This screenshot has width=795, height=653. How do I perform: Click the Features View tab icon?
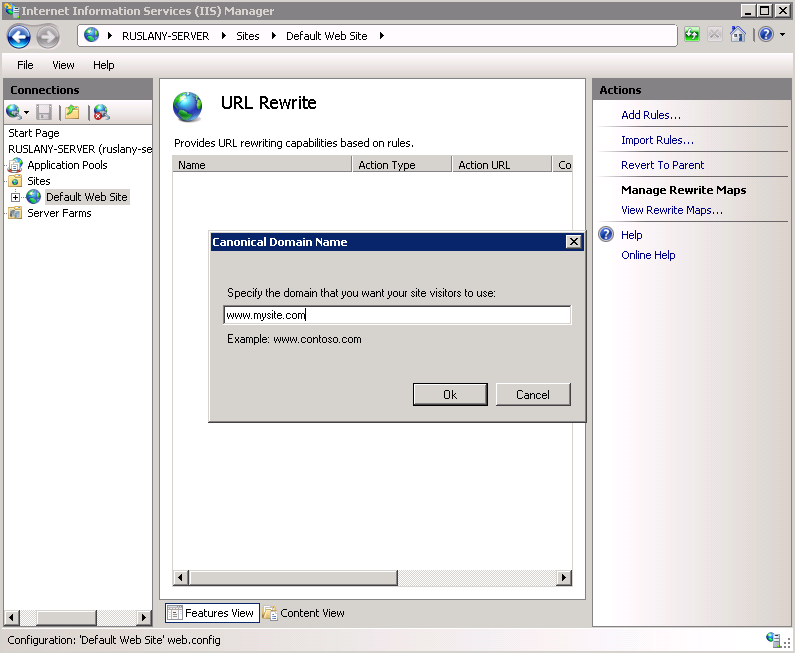tap(174, 613)
